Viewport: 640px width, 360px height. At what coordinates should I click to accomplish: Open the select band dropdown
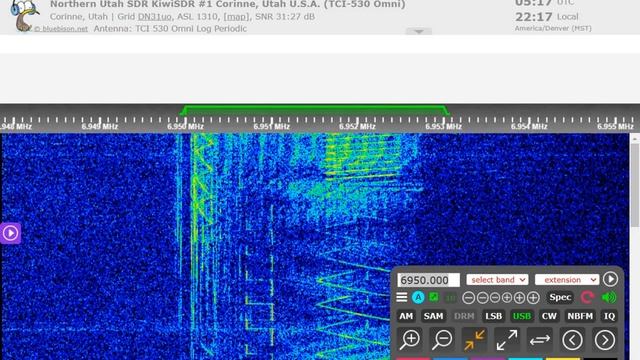click(497, 280)
